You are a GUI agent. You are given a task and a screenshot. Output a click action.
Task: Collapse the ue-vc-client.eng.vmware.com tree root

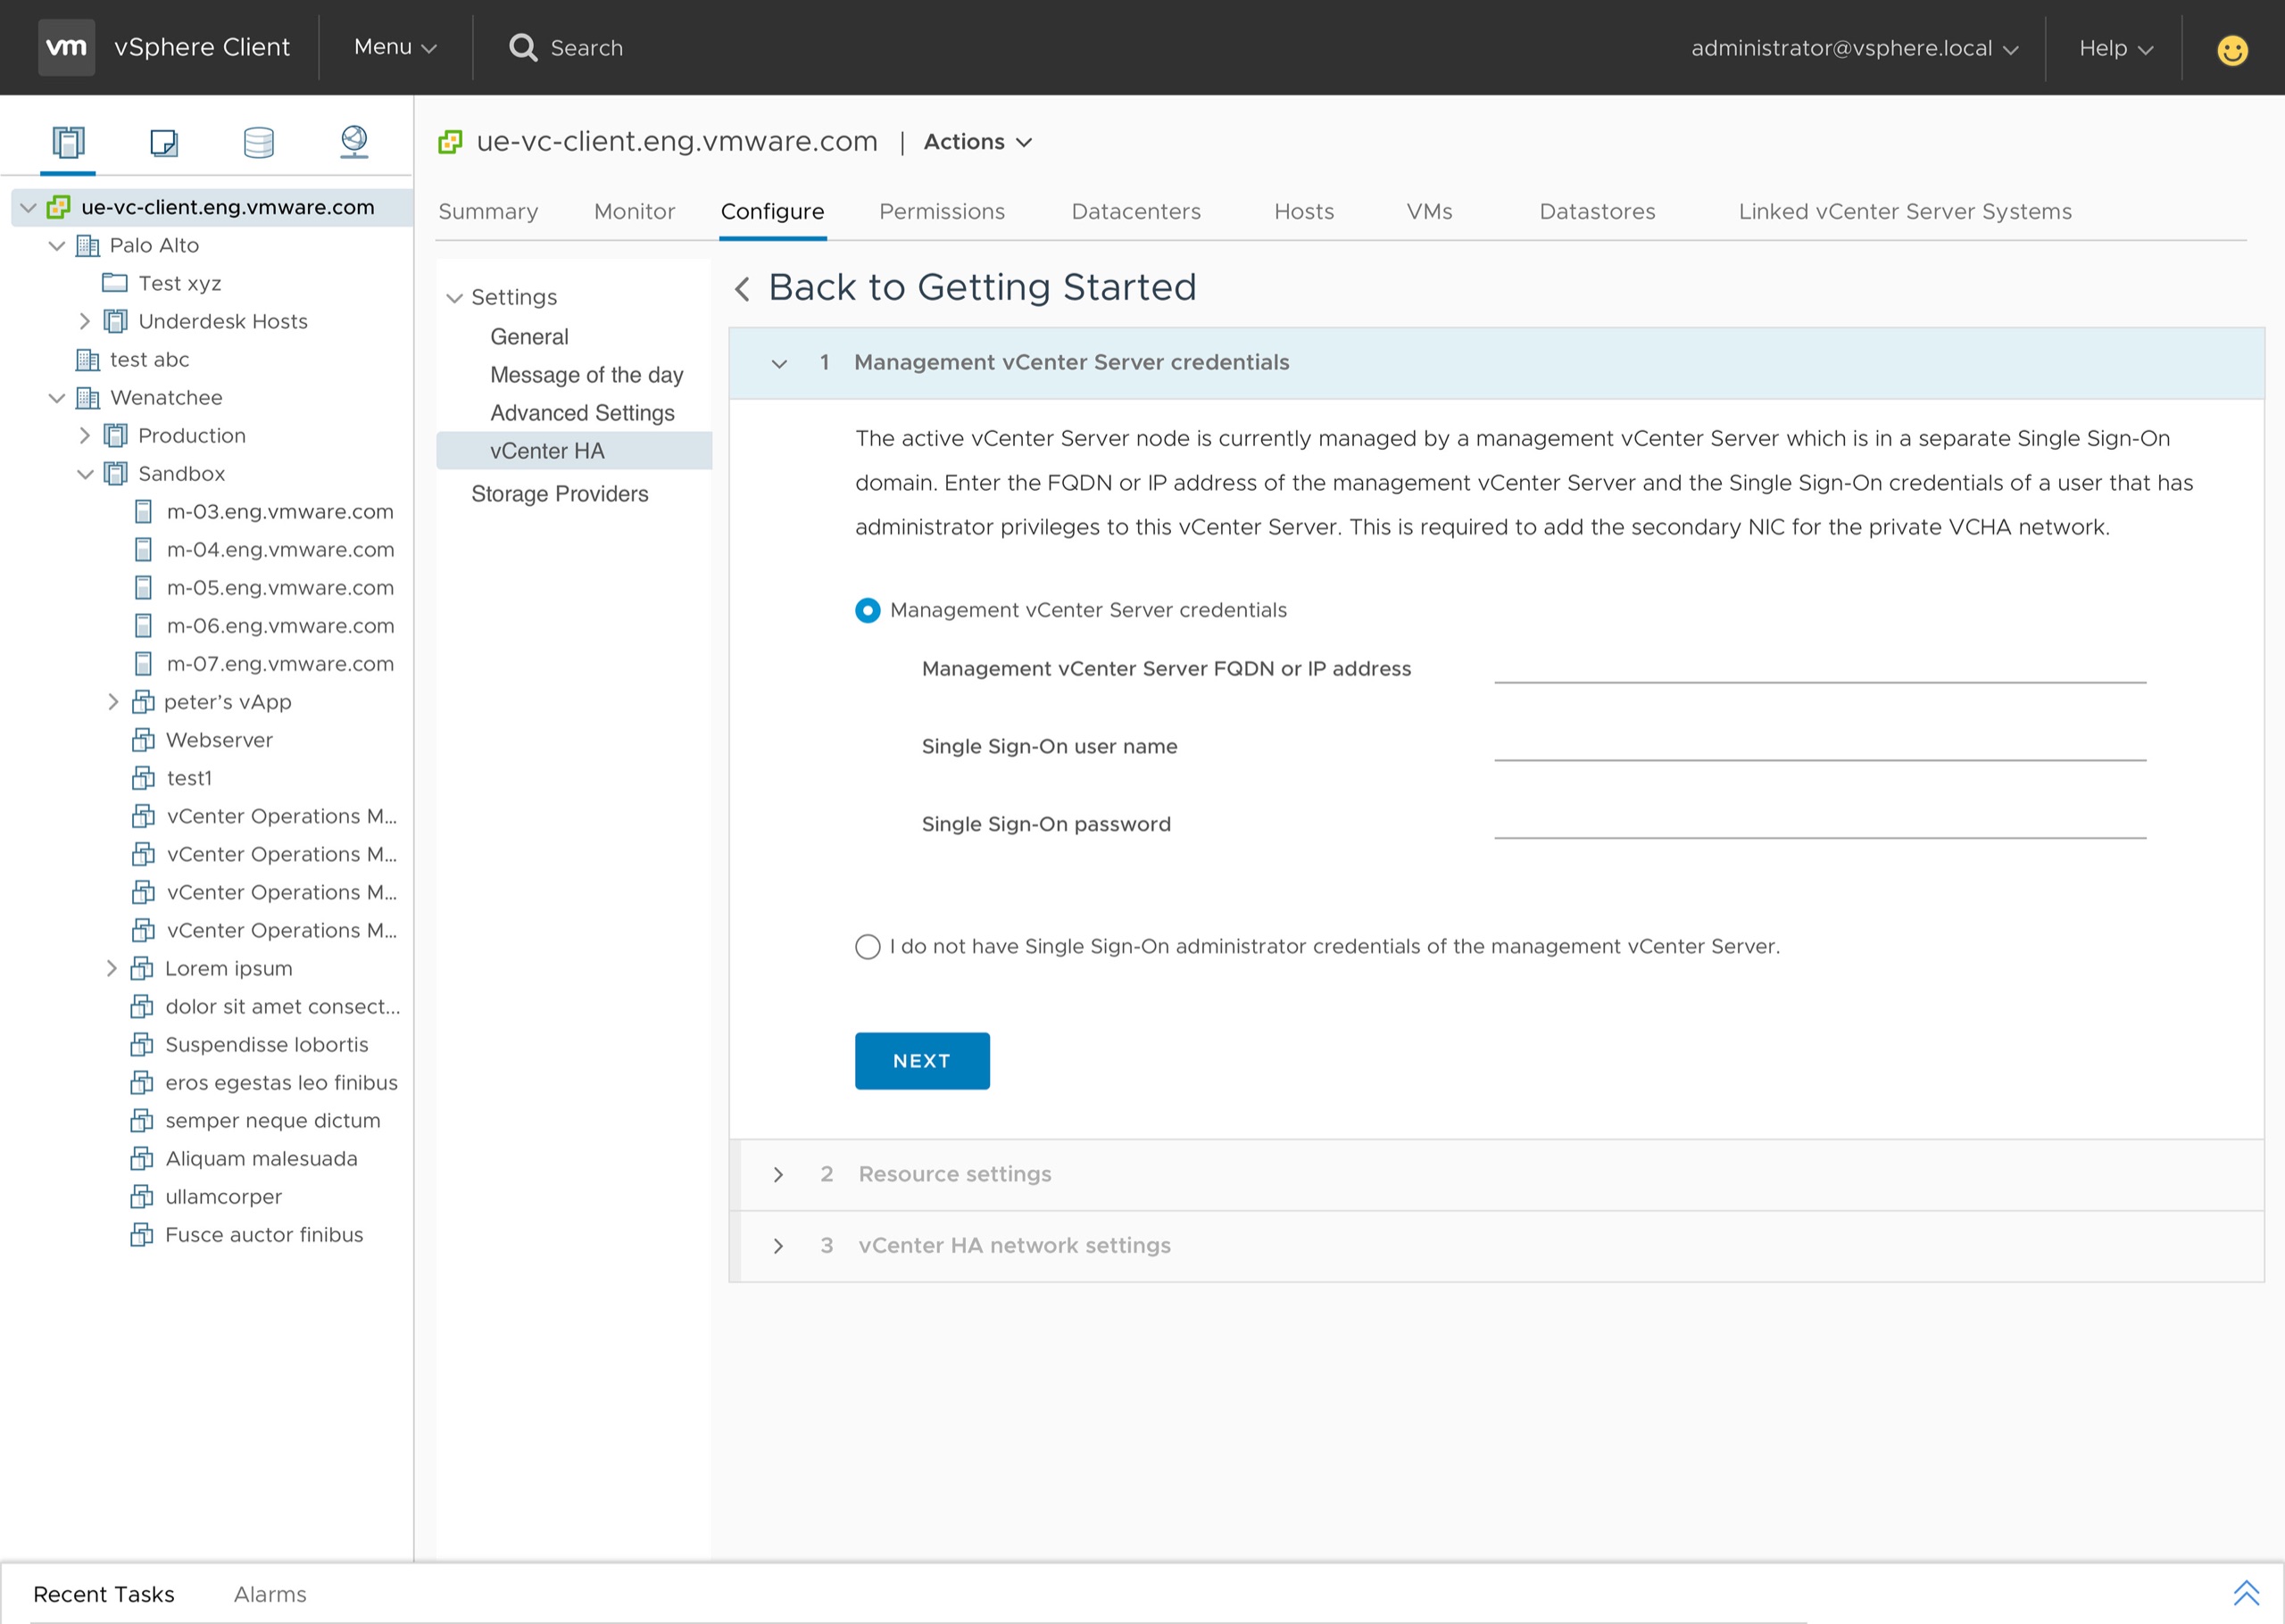click(x=28, y=208)
